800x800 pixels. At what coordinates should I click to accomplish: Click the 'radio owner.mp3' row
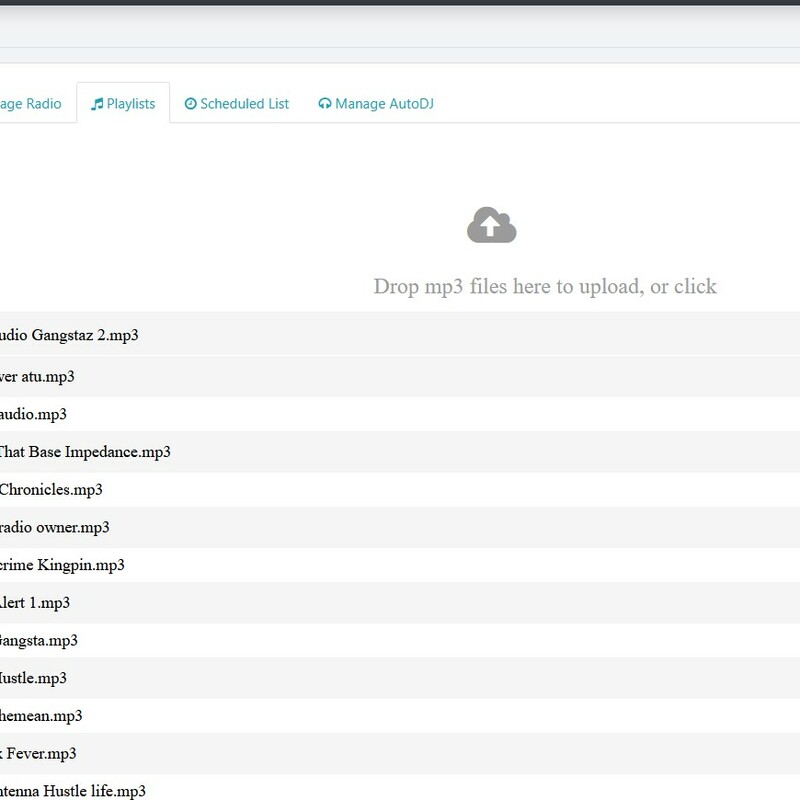[55, 527]
